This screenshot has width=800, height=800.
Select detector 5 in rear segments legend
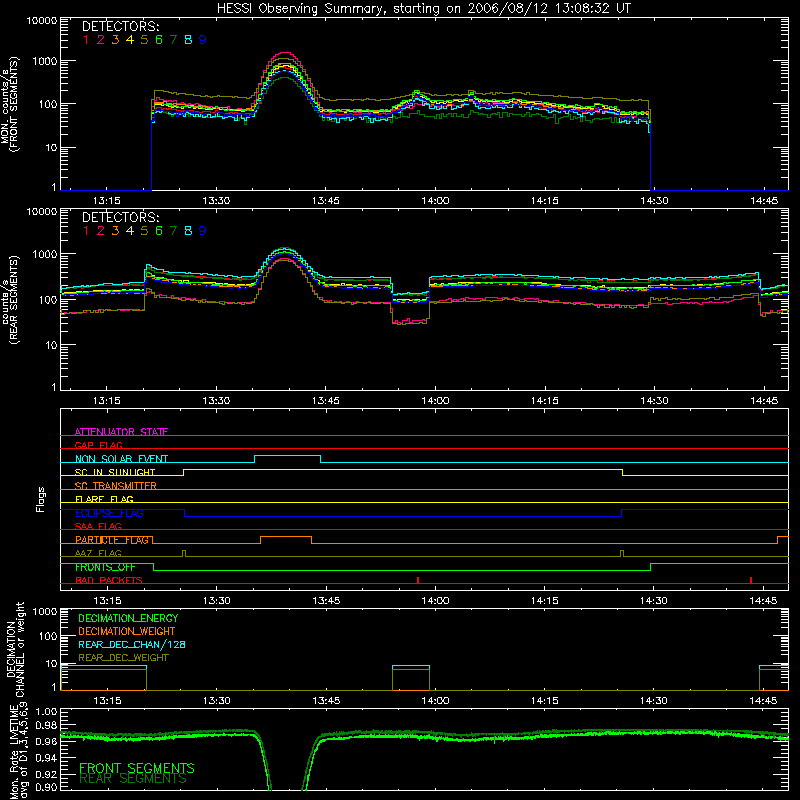(144, 231)
